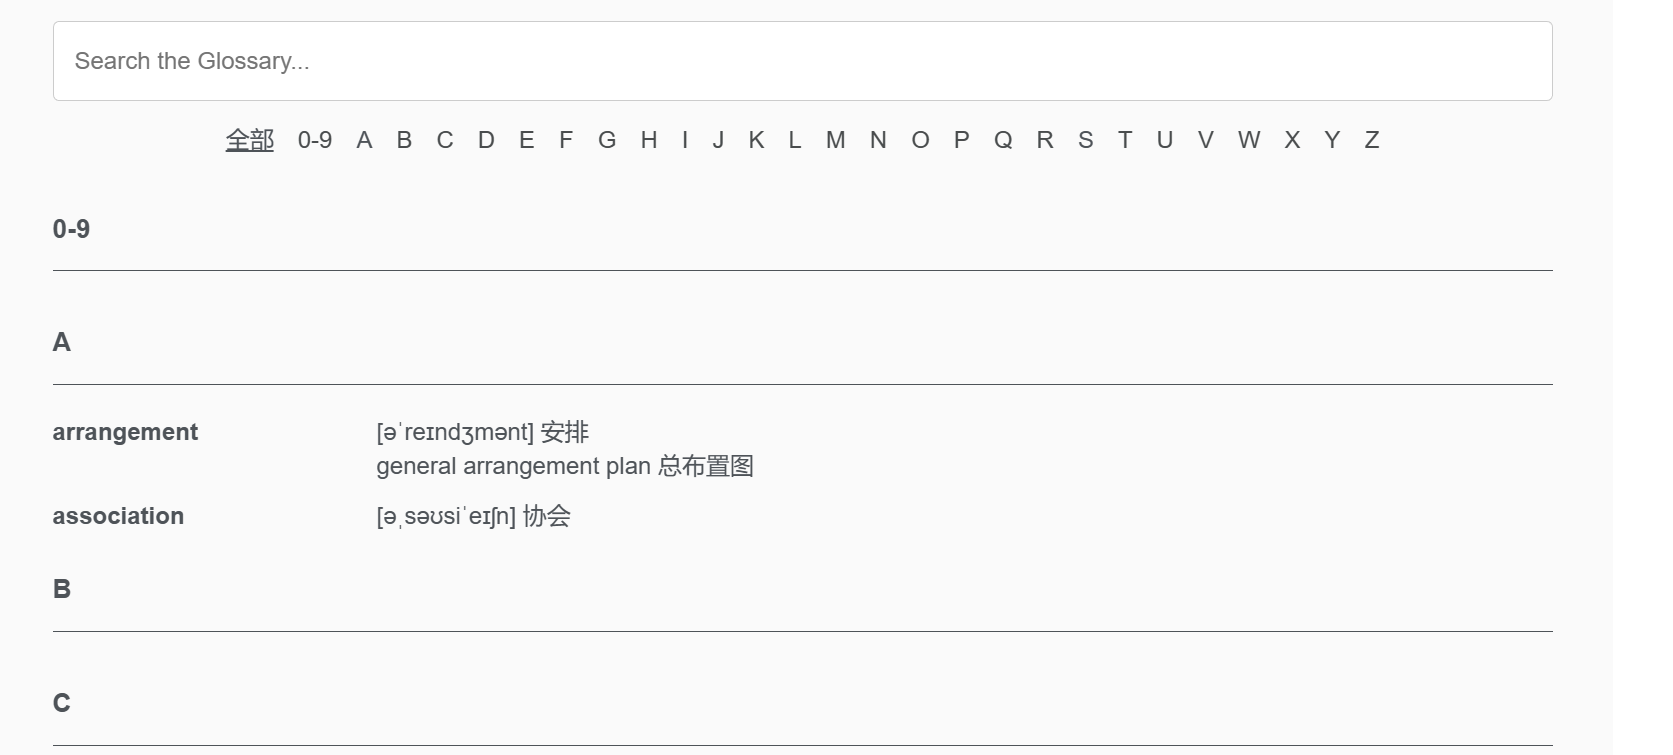
Task: Click the A section heading
Action: tap(62, 342)
